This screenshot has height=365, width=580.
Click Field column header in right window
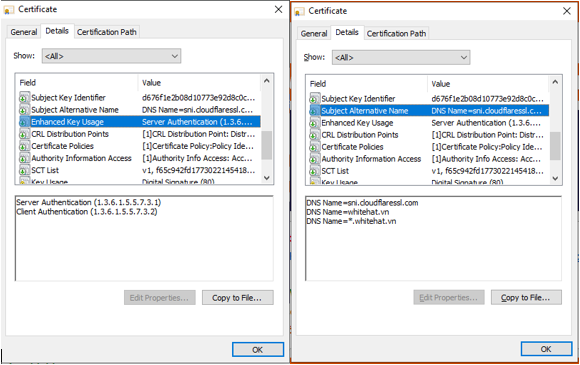pyautogui.click(x=367, y=84)
